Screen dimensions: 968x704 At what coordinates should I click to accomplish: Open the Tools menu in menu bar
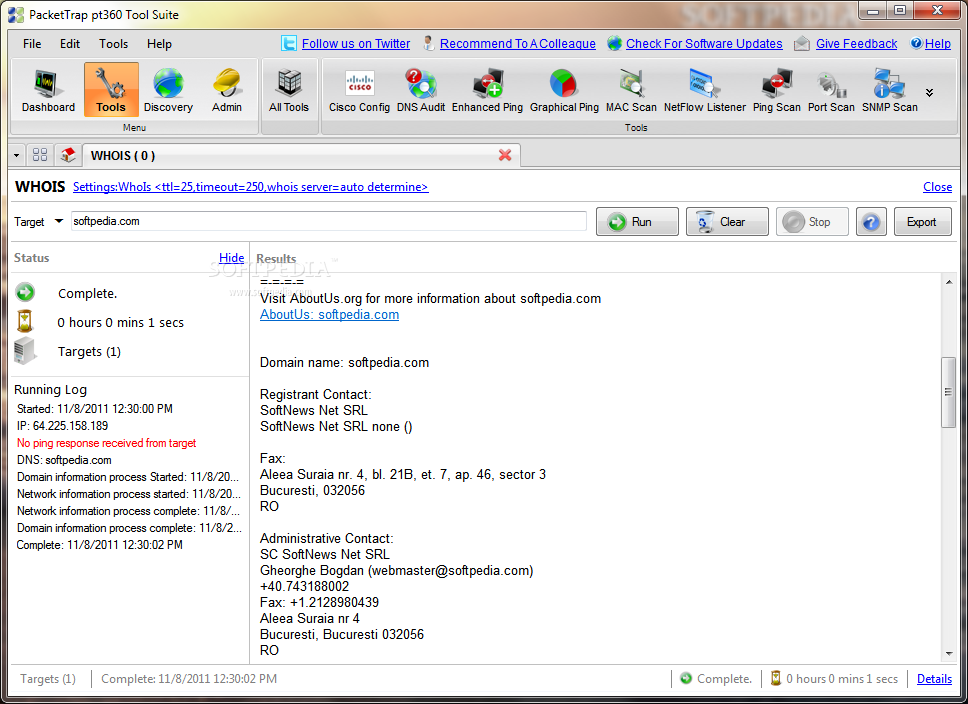click(x=114, y=44)
